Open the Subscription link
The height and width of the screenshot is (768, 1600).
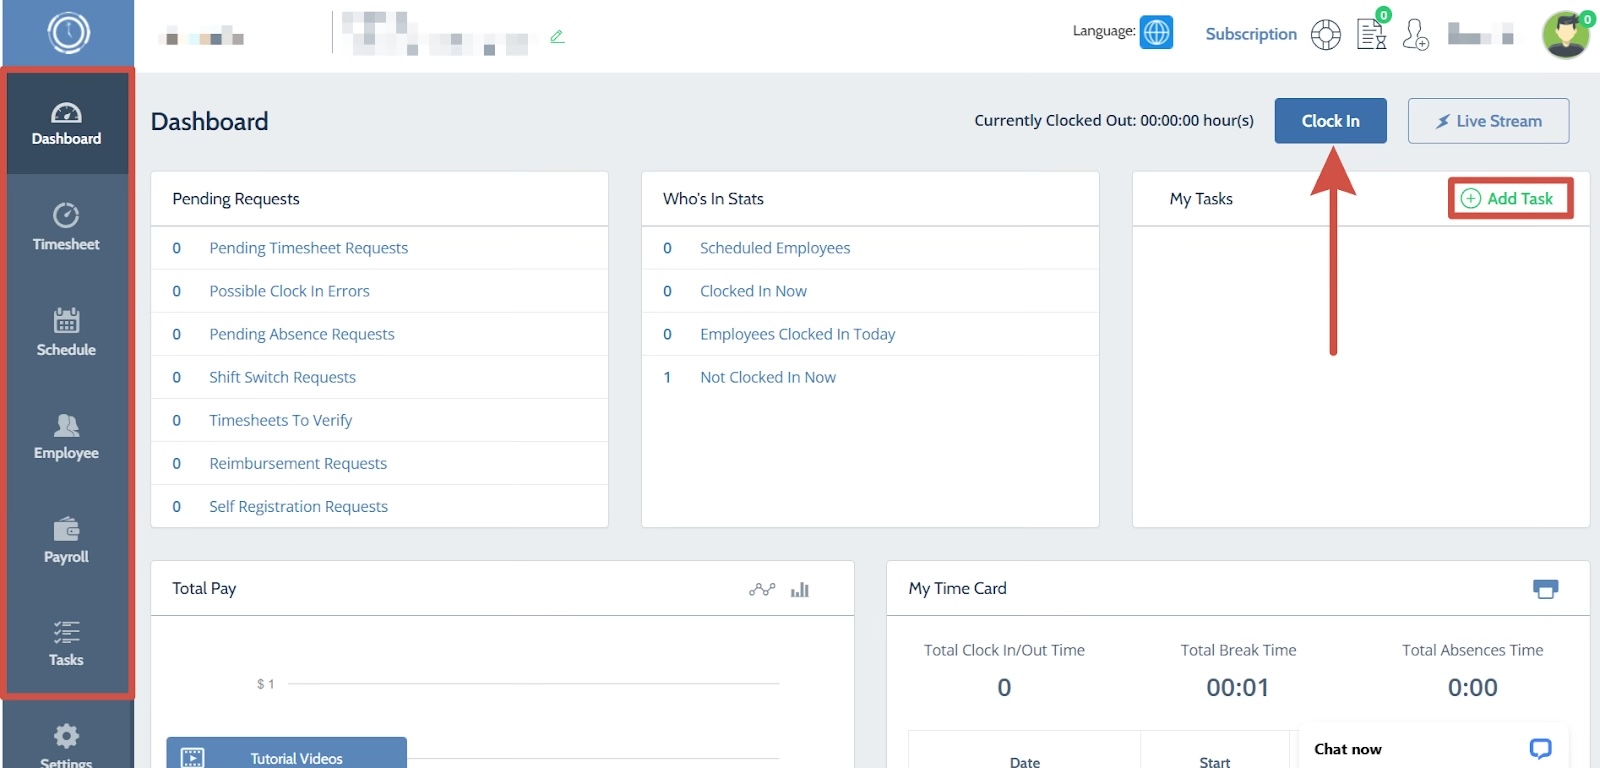[x=1251, y=34]
